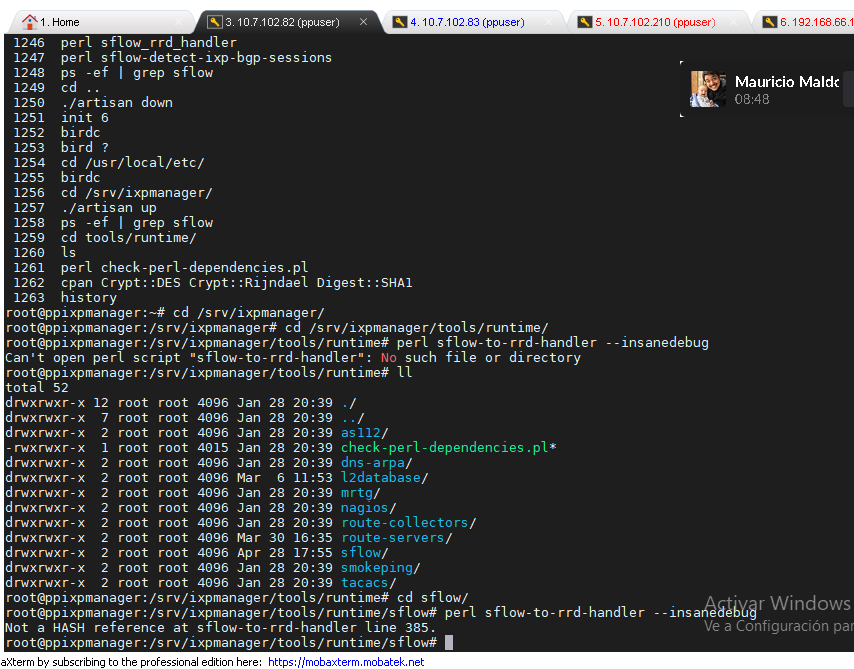Close the 4. 10.7.102.83 session tab

tap(548, 22)
